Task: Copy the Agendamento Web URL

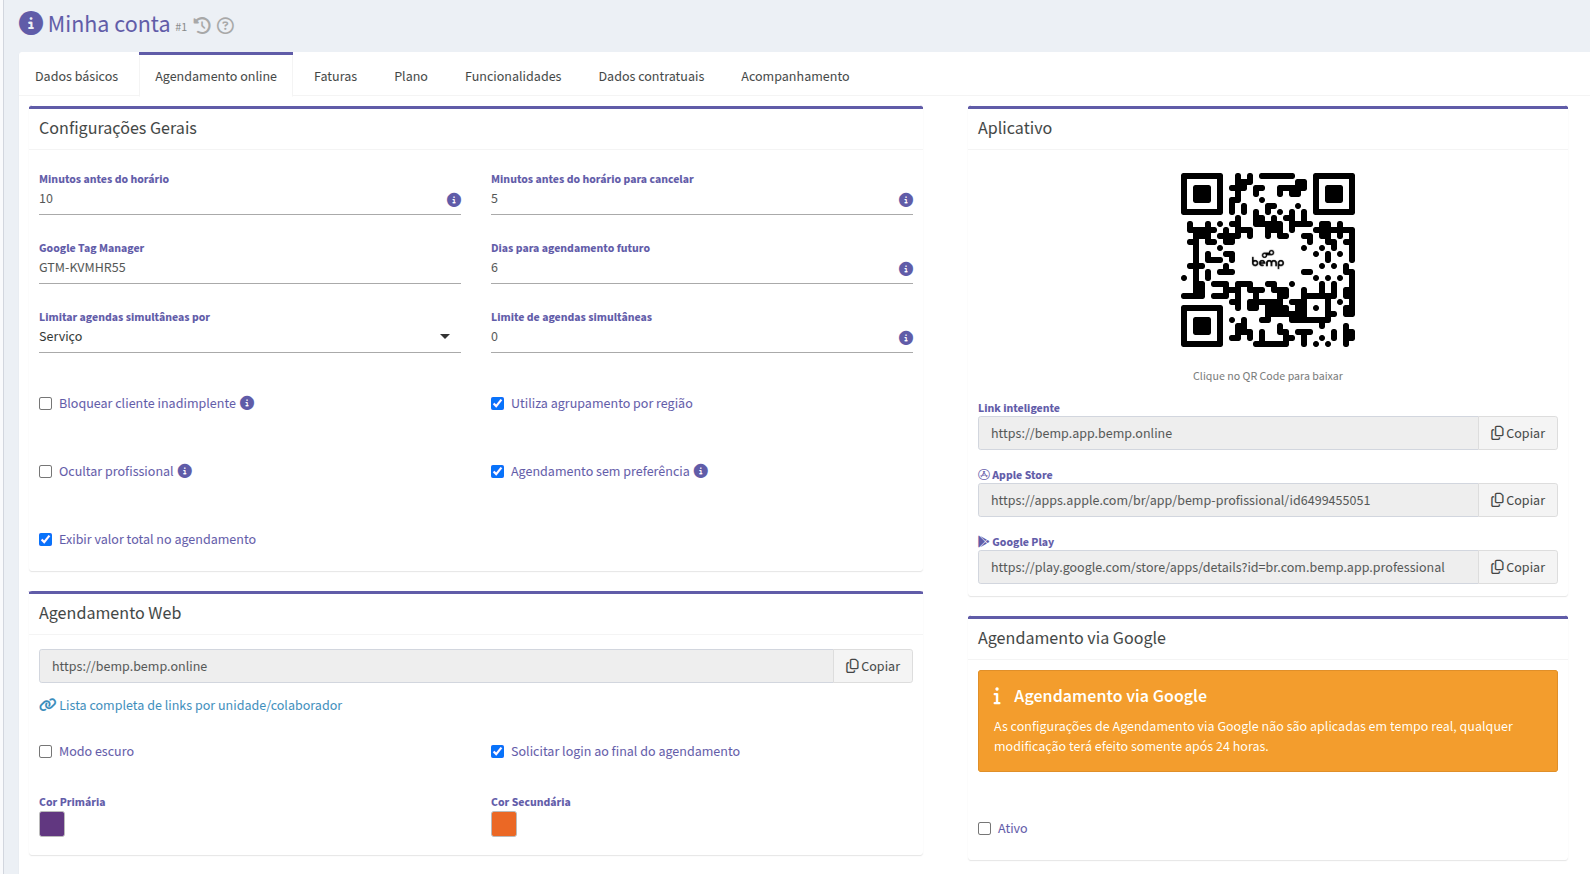Action: click(873, 666)
